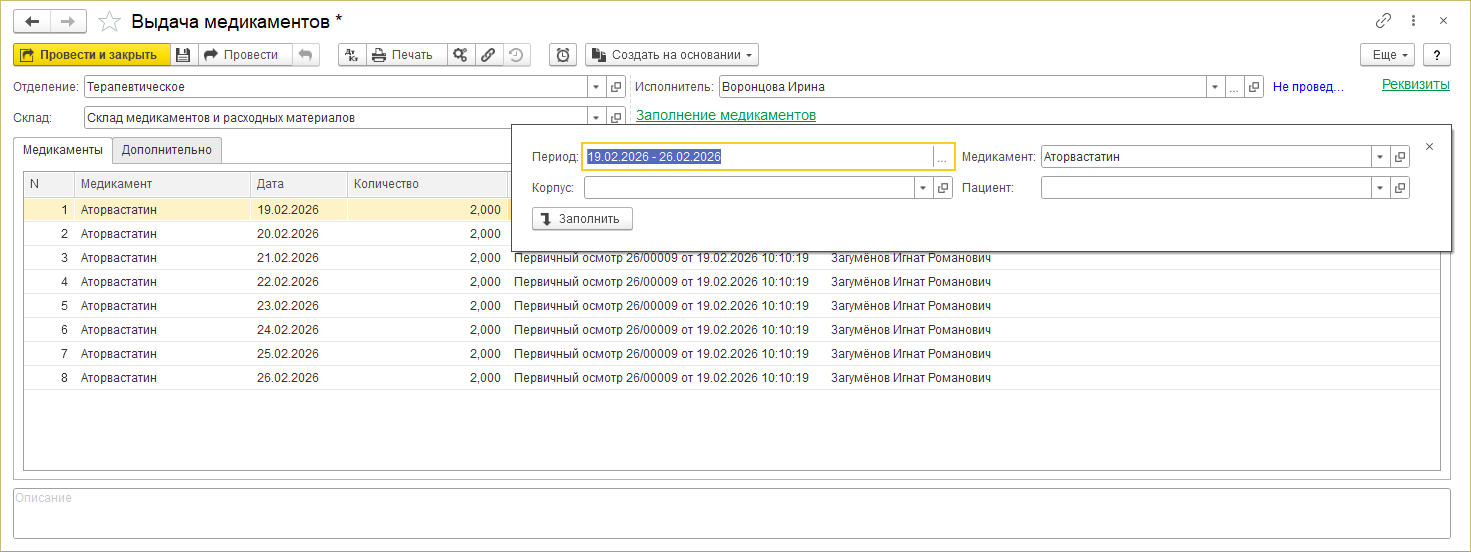Click the Провести и закрыть button
This screenshot has height=552, width=1471.
pyautogui.click(x=90, y=55)
